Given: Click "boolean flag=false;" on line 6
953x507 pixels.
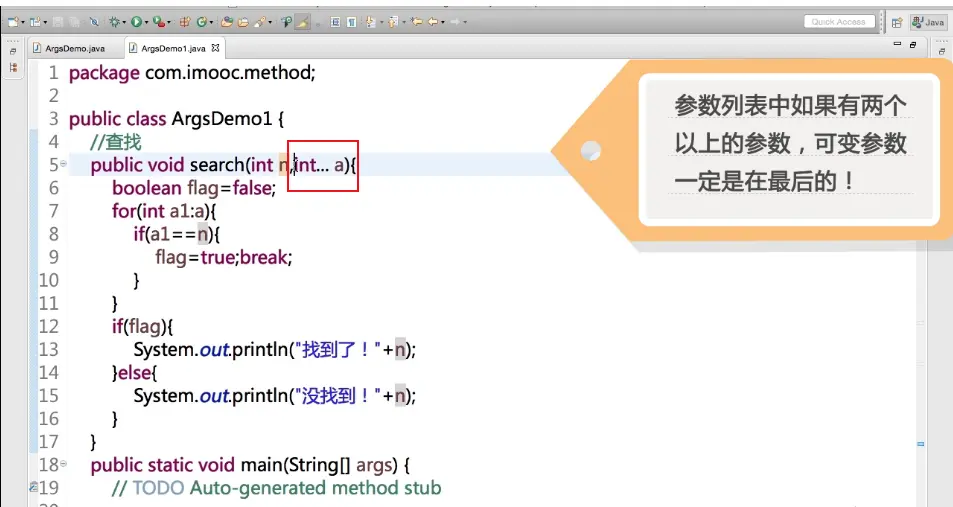Looking at the screenshot, I should 194,188.
